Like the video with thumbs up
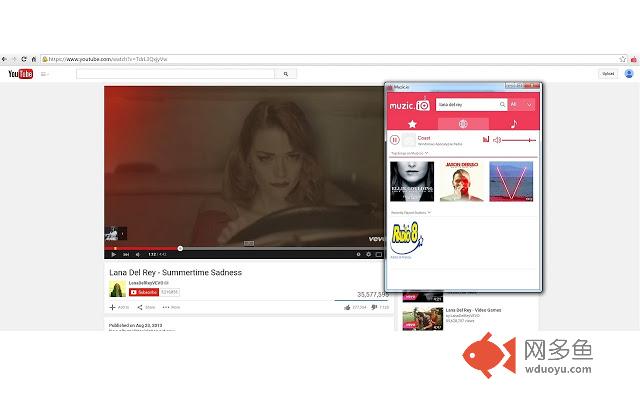 [x=347, y=307]
